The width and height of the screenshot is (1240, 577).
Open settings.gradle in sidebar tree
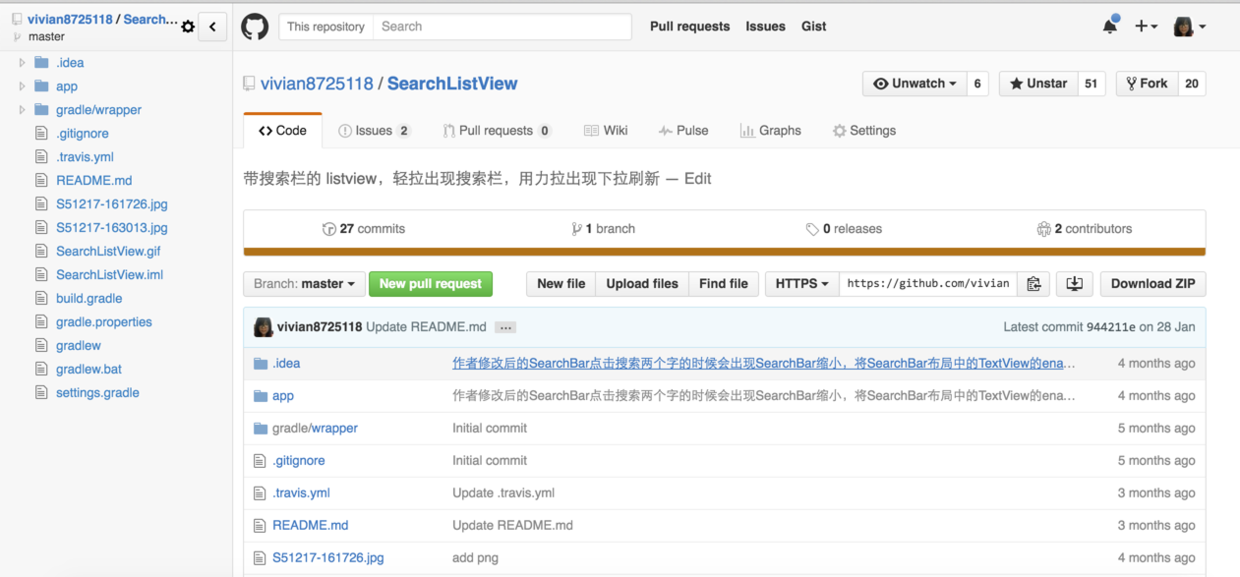click(98, 393)
